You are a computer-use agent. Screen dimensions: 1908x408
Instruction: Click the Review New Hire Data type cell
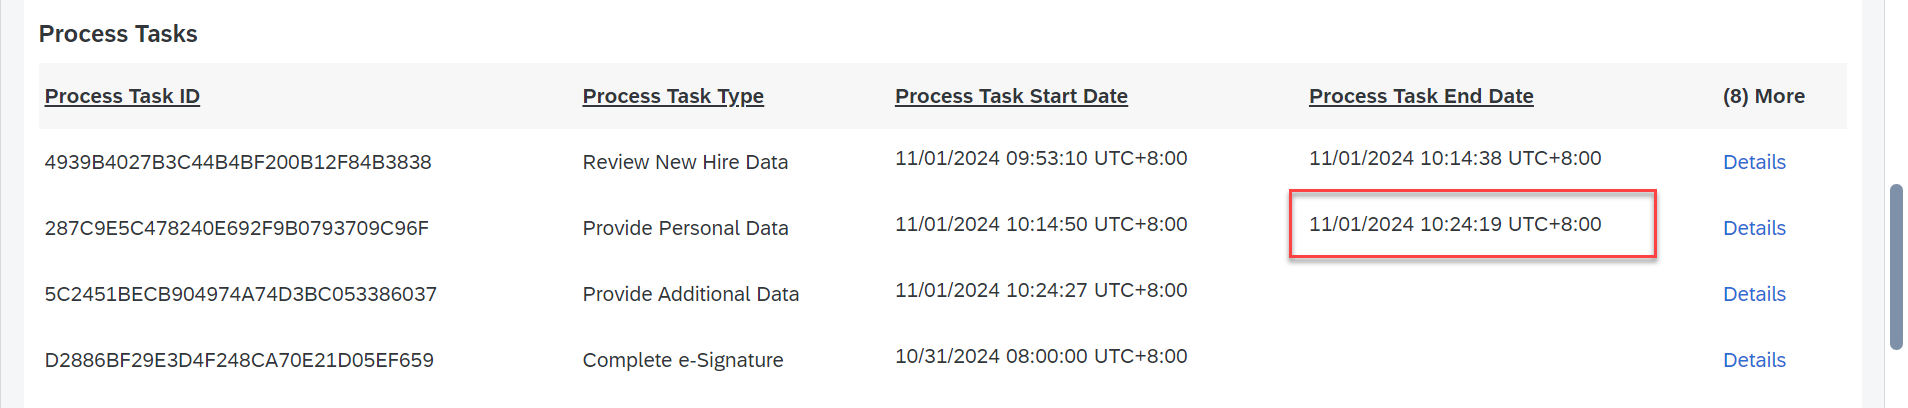point(685,162)
